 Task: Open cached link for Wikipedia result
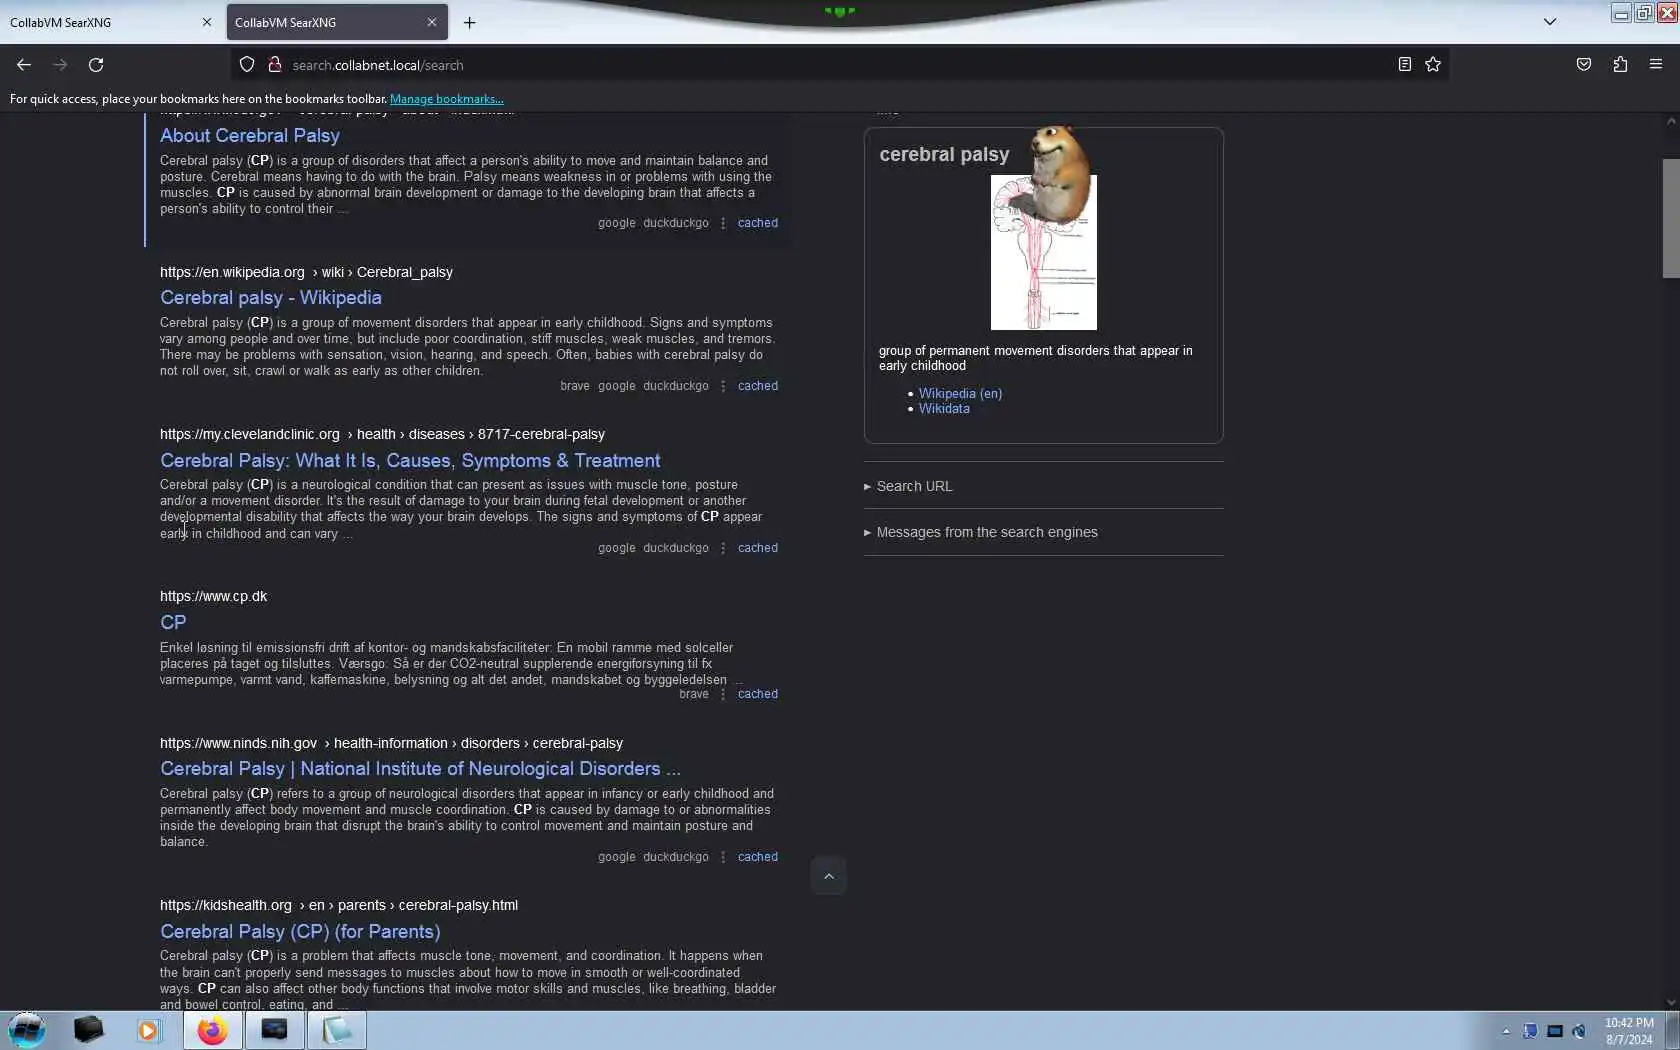(x=757, y=386)
